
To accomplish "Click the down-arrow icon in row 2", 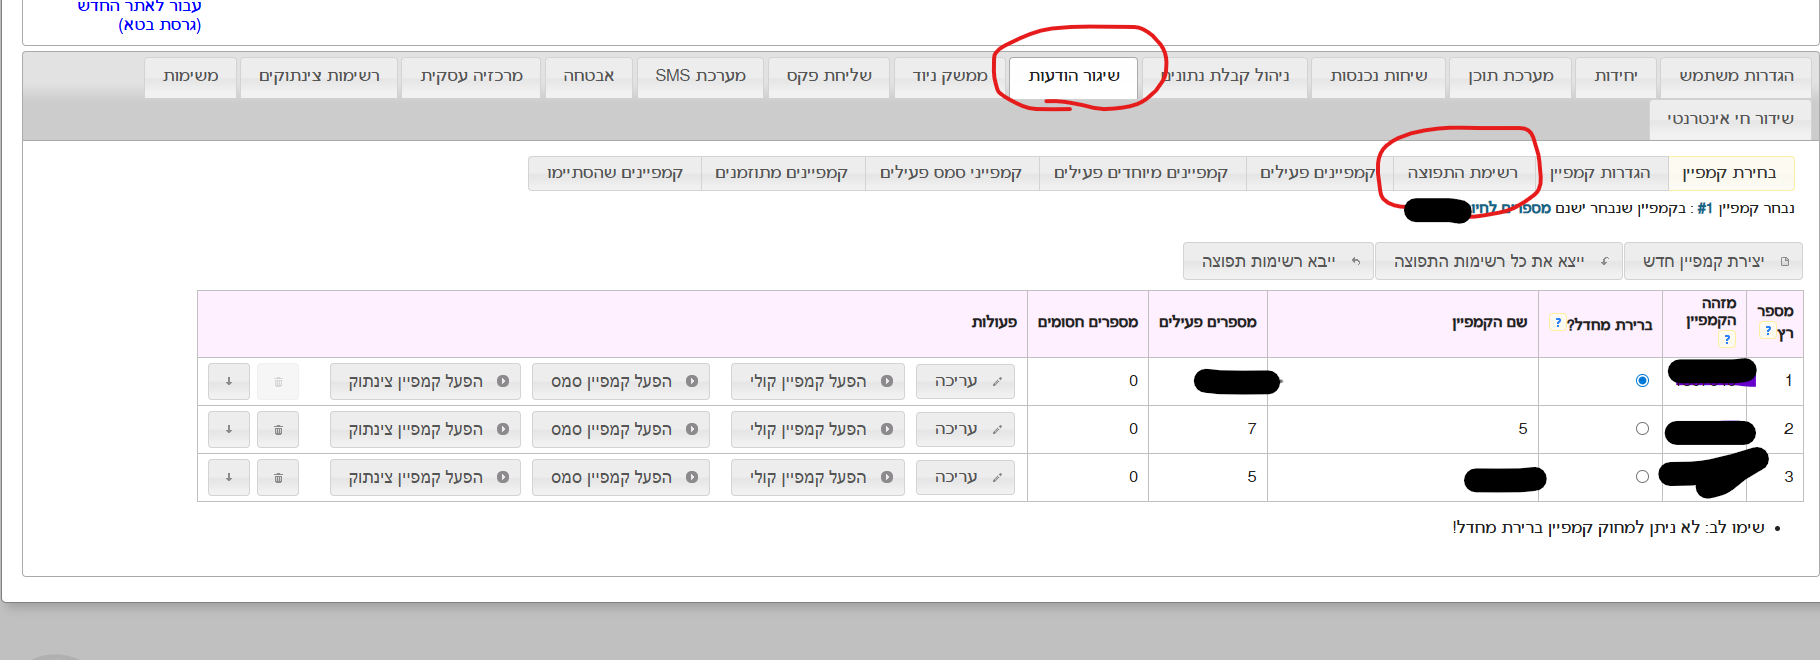I will [229, 429].
